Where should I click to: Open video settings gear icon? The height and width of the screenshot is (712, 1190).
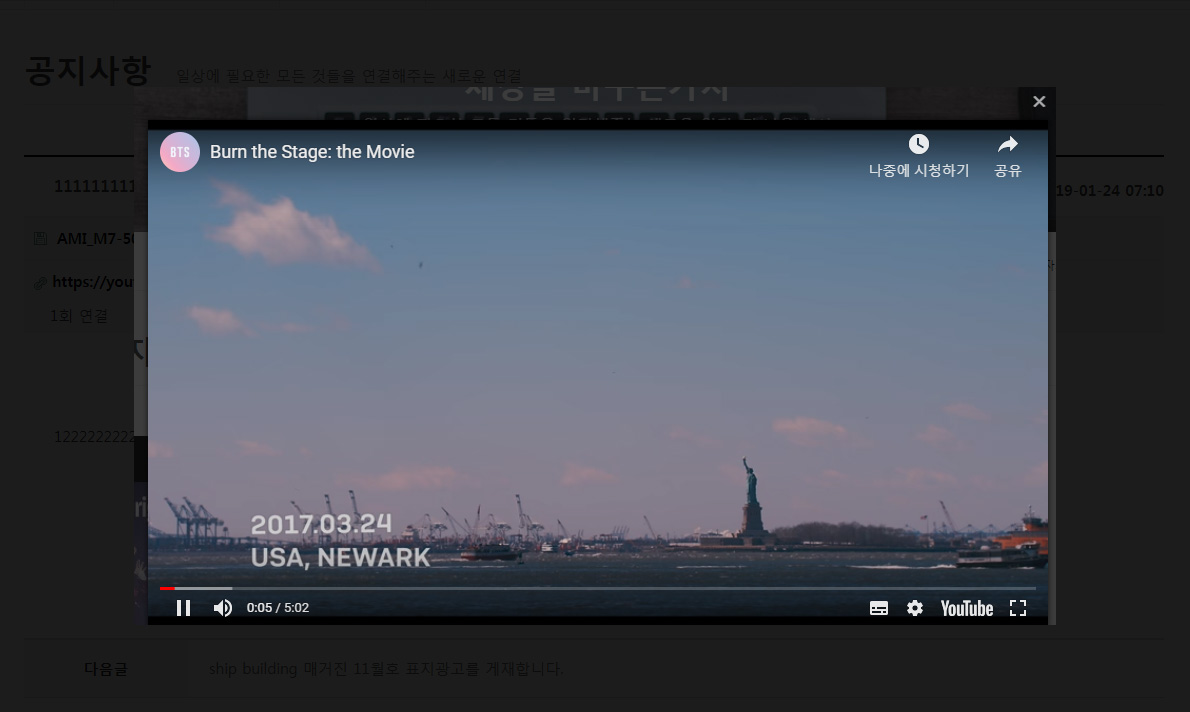point(915,608)
